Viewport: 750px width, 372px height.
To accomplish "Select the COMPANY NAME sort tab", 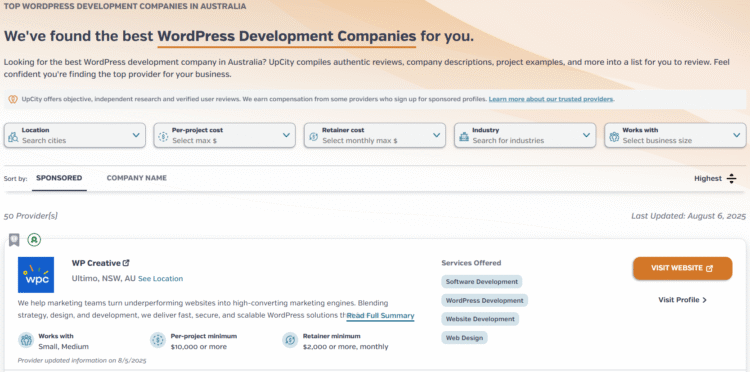I will [137, 178].
